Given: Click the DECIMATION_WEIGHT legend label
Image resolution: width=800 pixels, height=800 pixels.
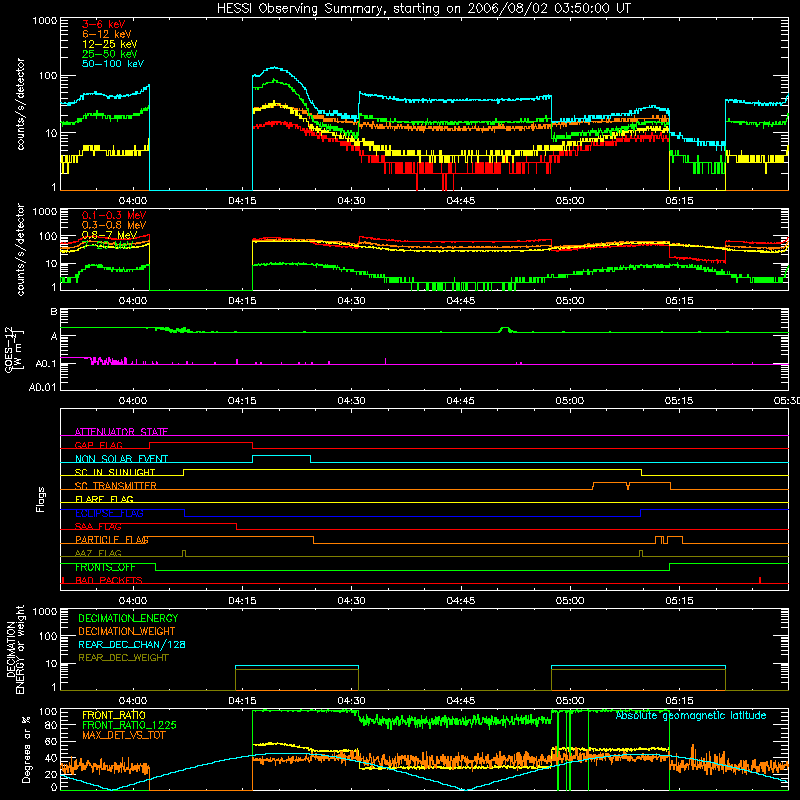Looking at the screenshot, I should [x=127, y=631].
